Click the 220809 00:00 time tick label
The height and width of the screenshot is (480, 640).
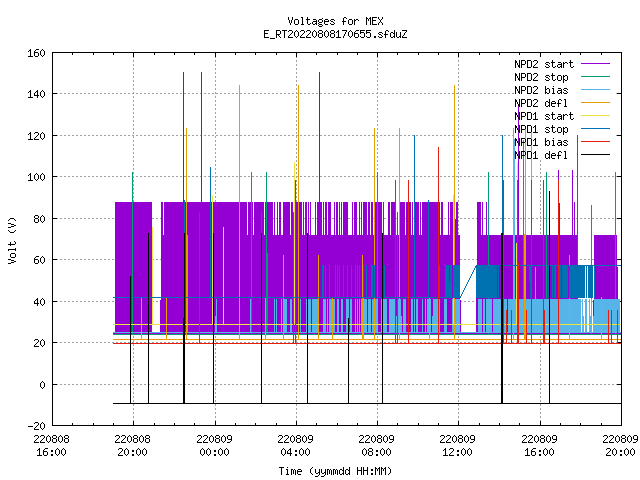coord(214,445)
